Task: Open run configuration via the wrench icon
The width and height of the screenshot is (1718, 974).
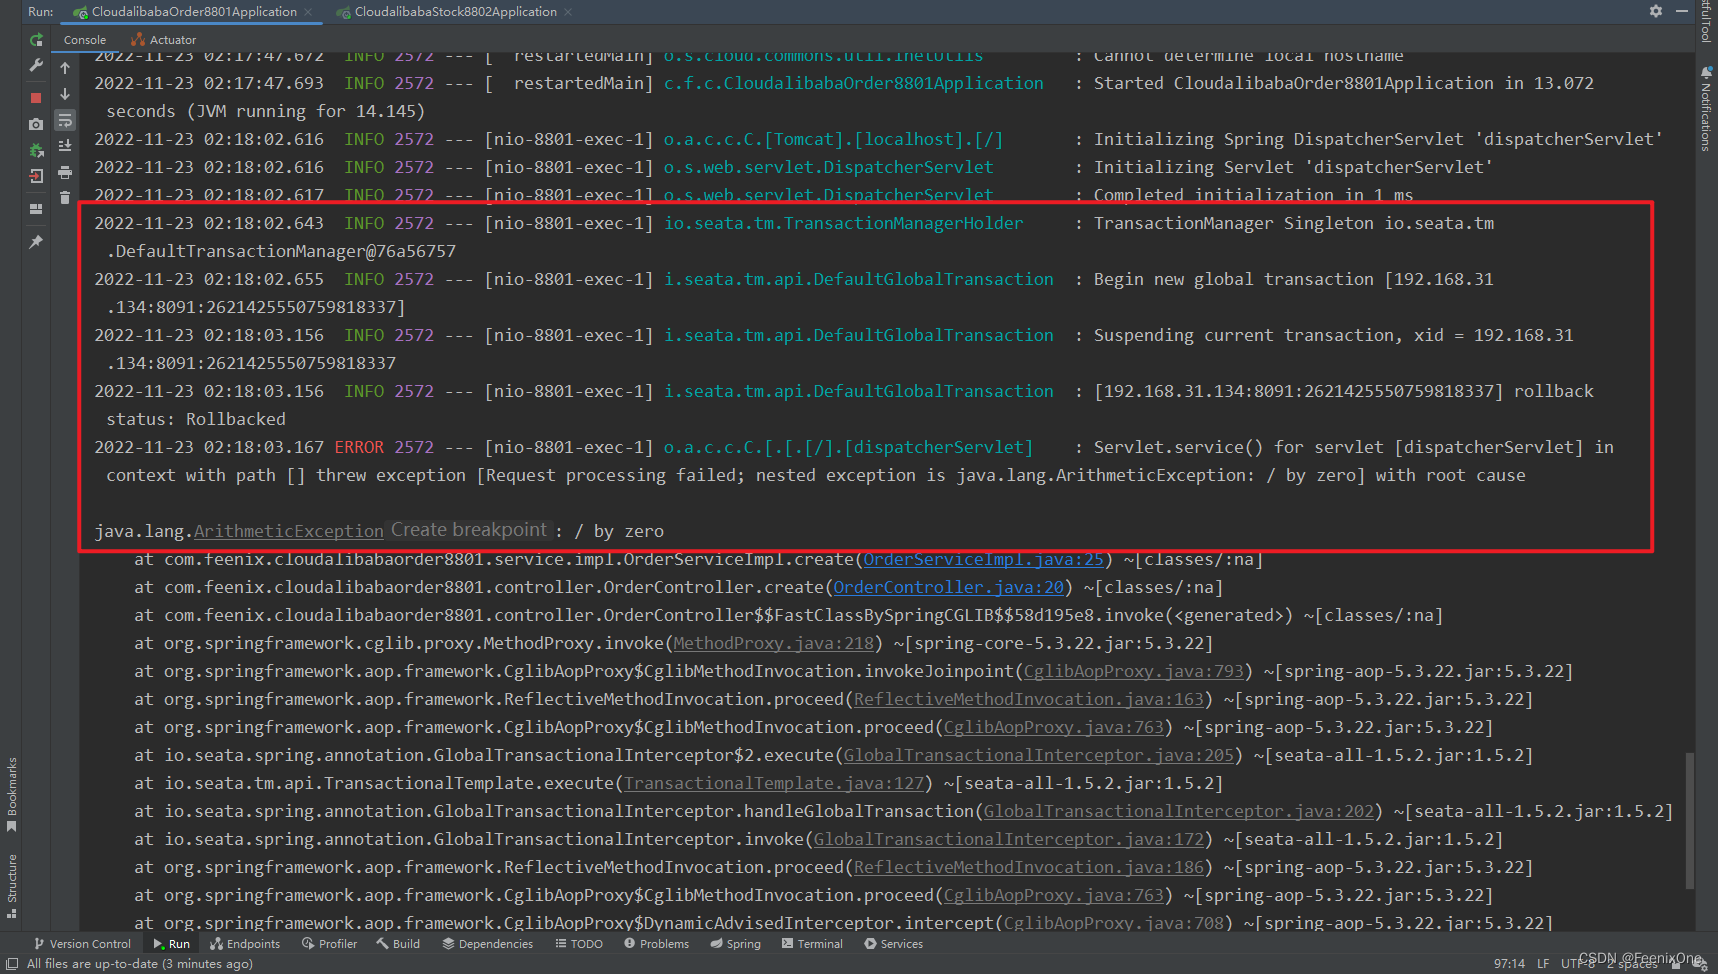Action: [36, 66]
